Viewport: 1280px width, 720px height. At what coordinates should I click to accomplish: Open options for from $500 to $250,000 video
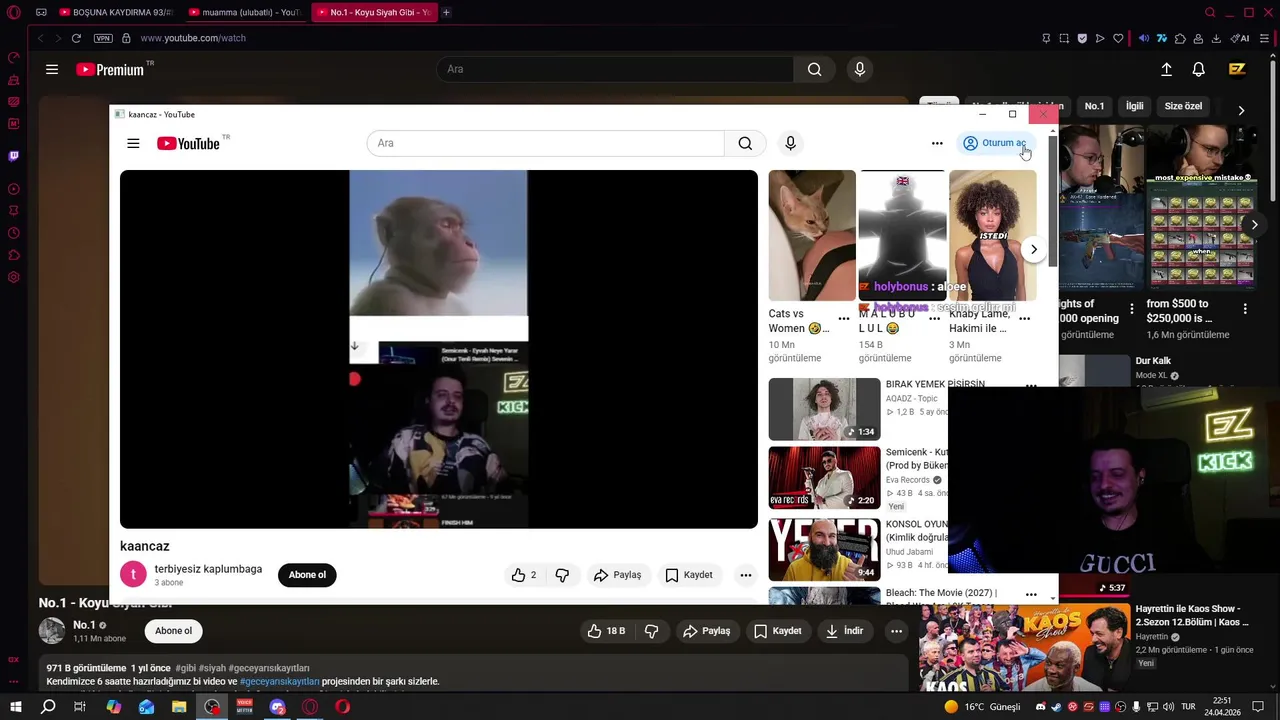1245,309
